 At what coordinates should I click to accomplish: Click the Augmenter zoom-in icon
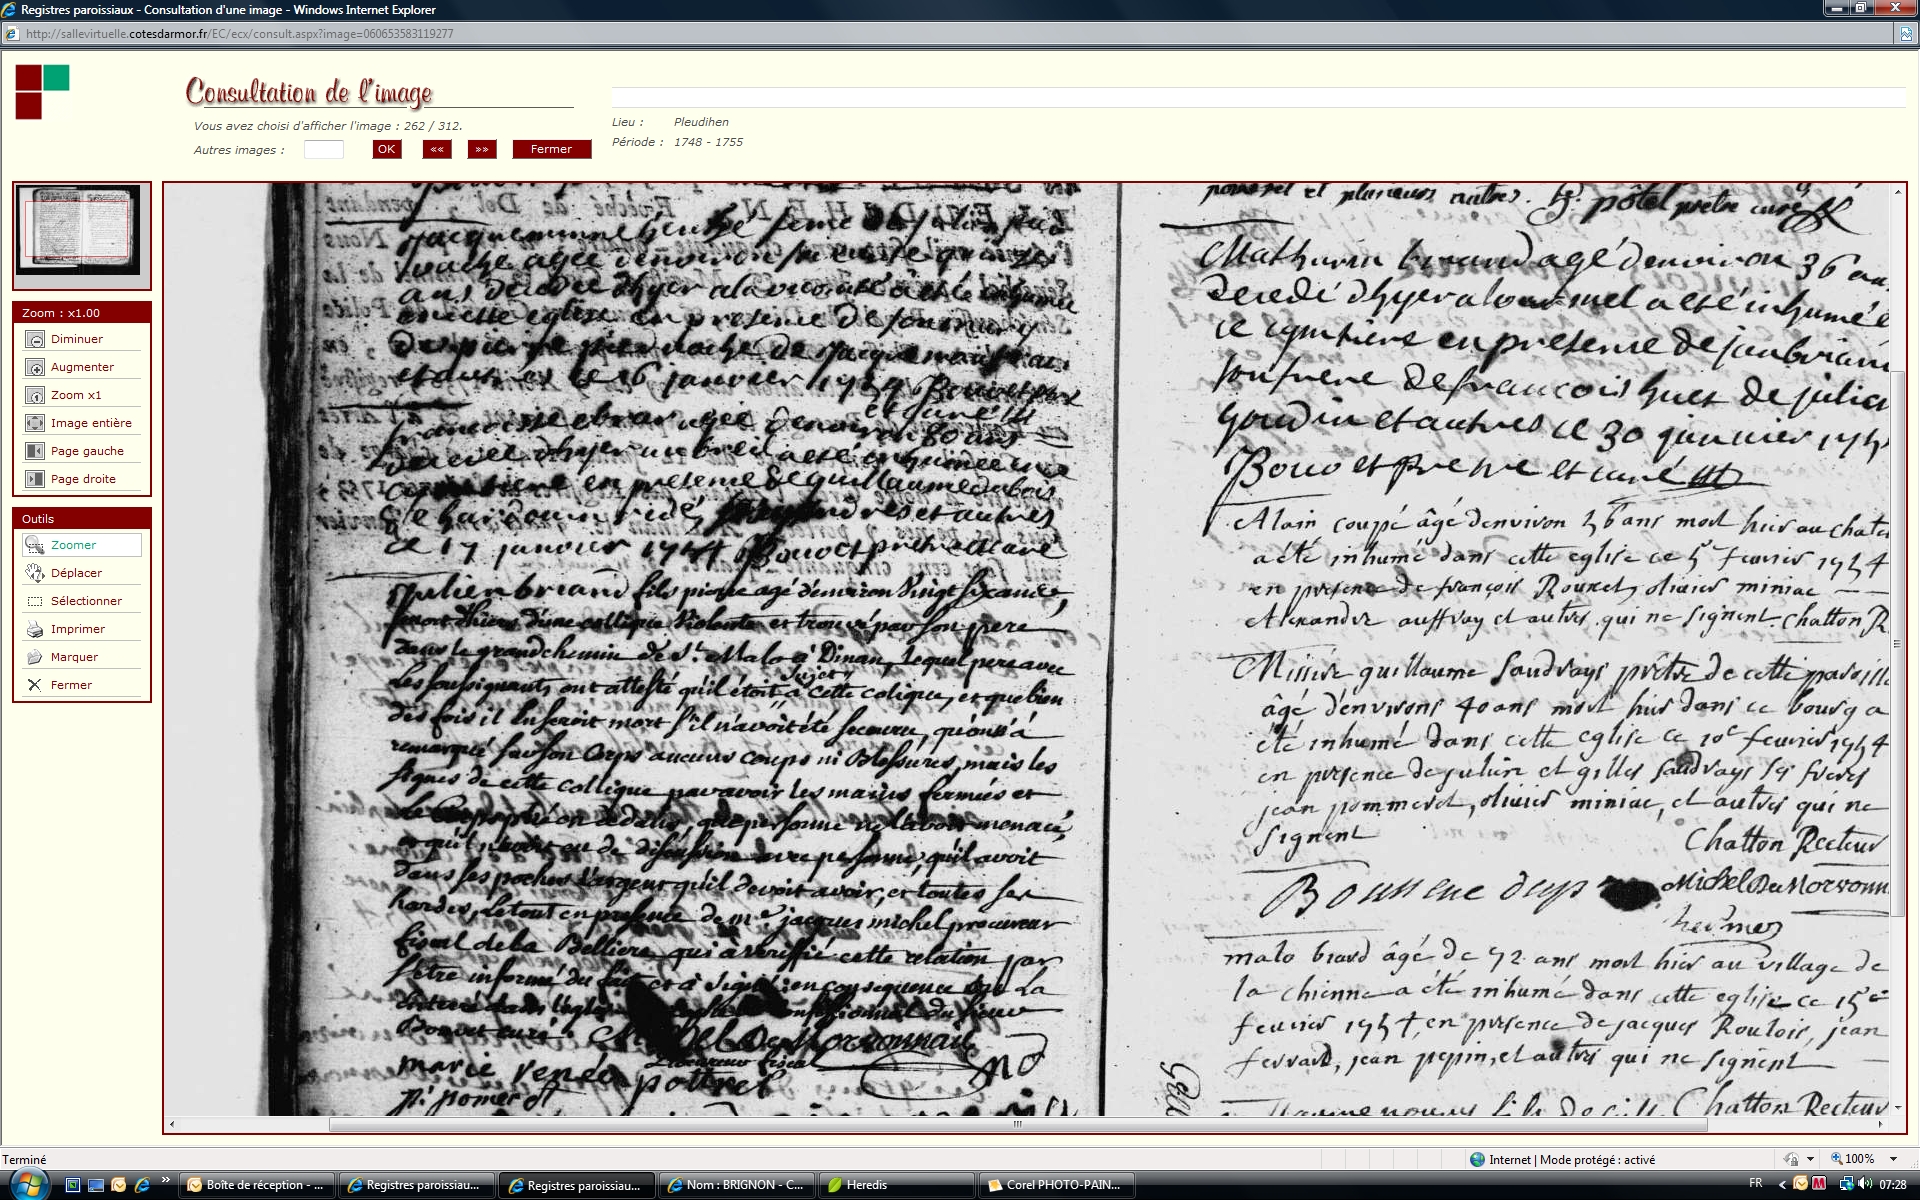(35, 368)
